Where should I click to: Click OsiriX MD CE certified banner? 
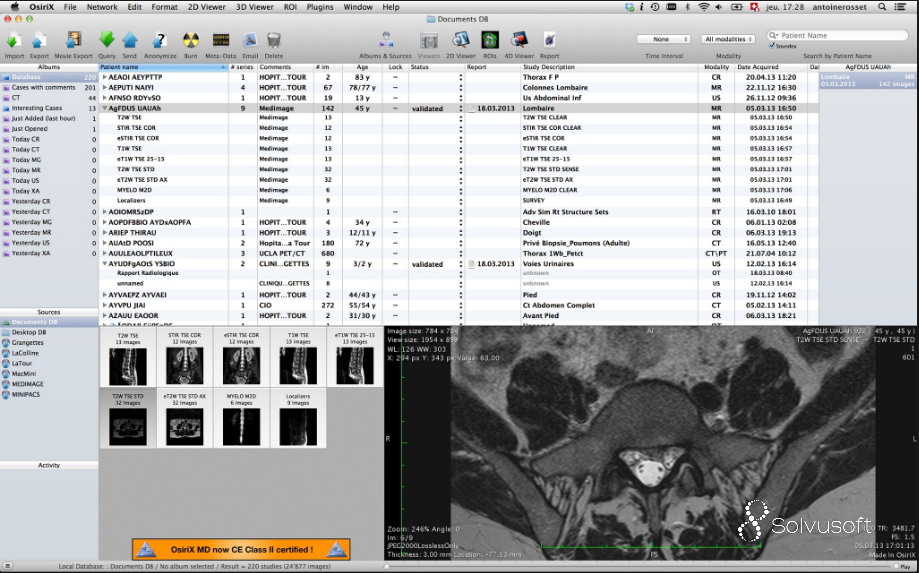(x=241, y=550)
